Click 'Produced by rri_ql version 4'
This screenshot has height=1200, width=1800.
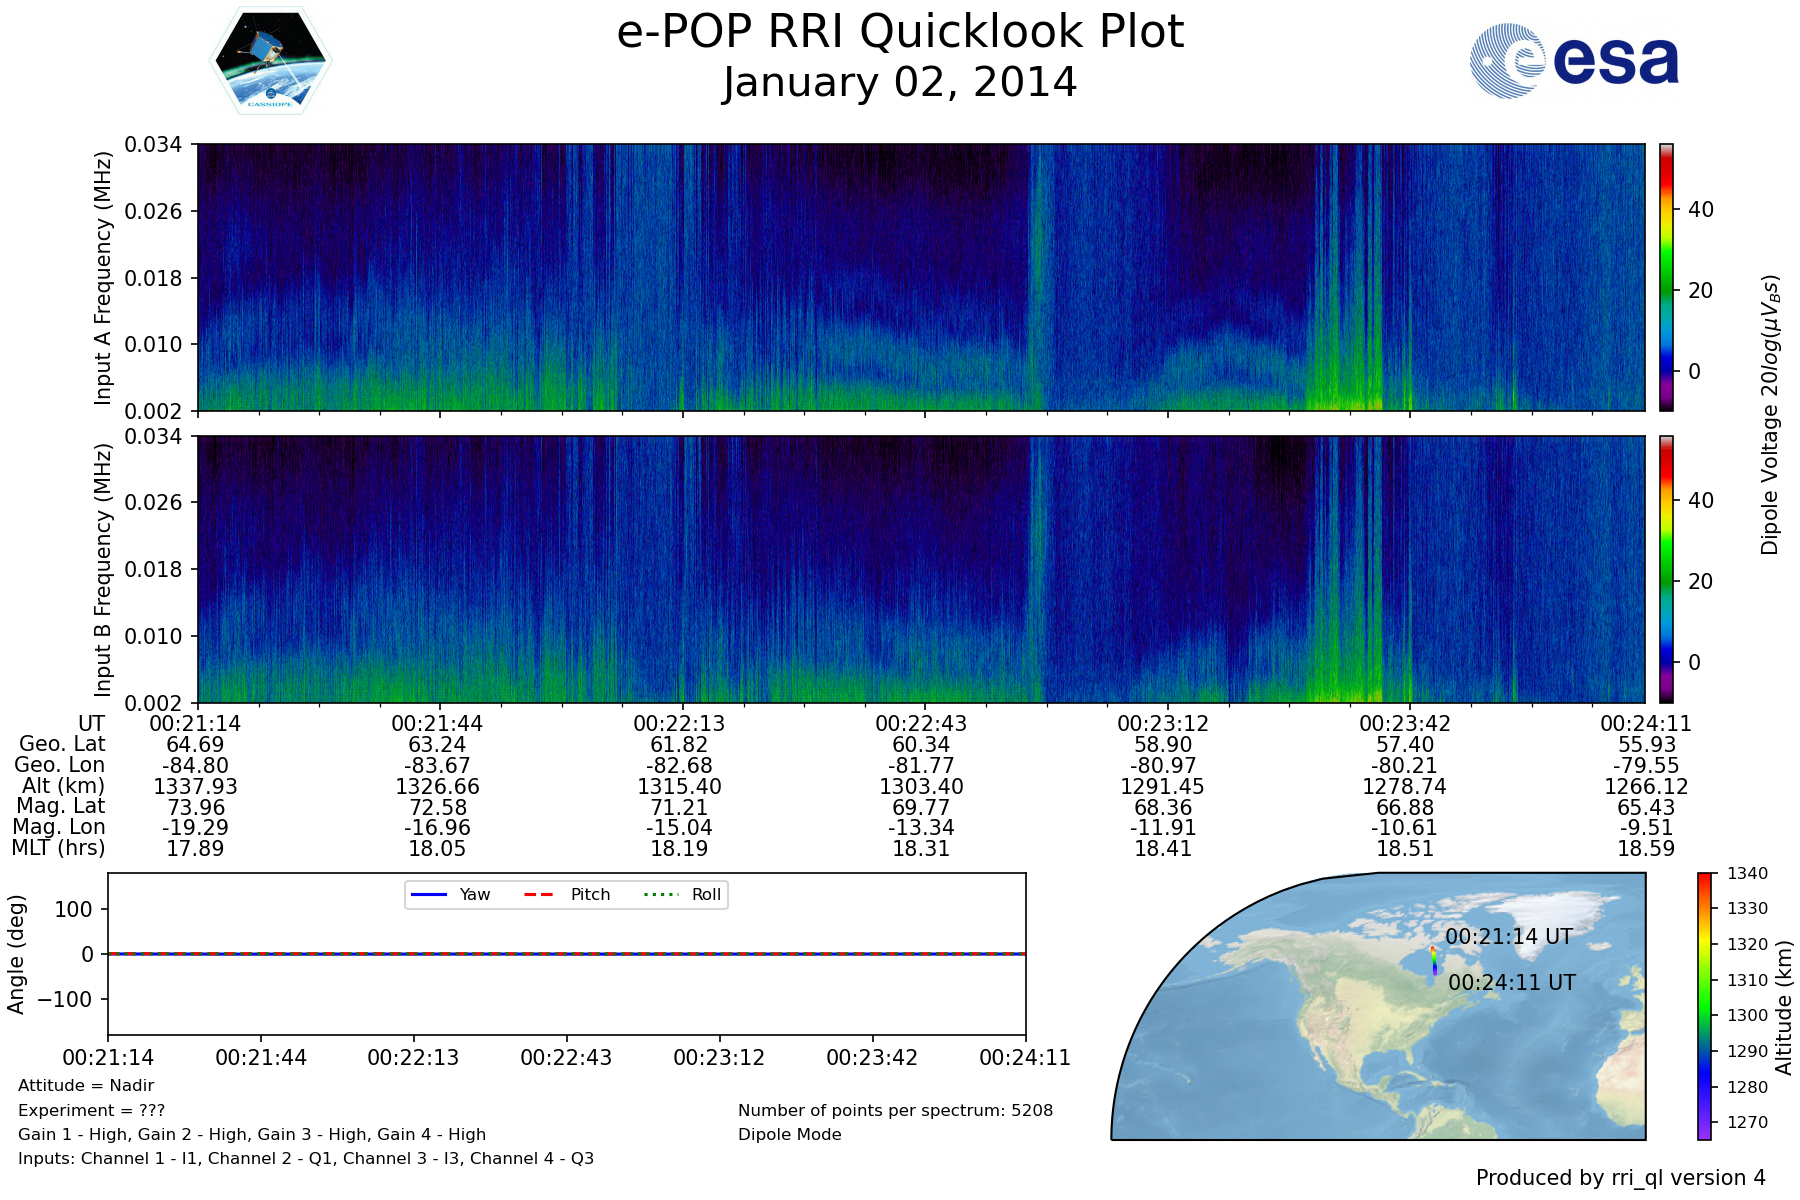point(1621,1178)
